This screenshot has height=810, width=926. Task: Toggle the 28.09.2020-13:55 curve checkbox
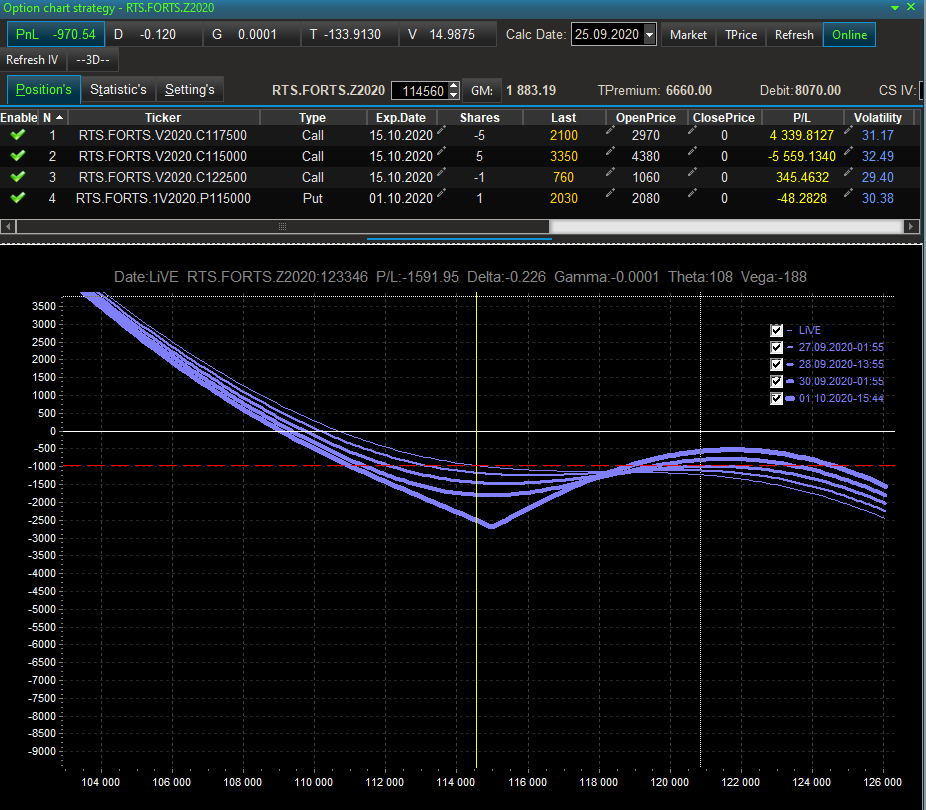(x=777, y=364)
